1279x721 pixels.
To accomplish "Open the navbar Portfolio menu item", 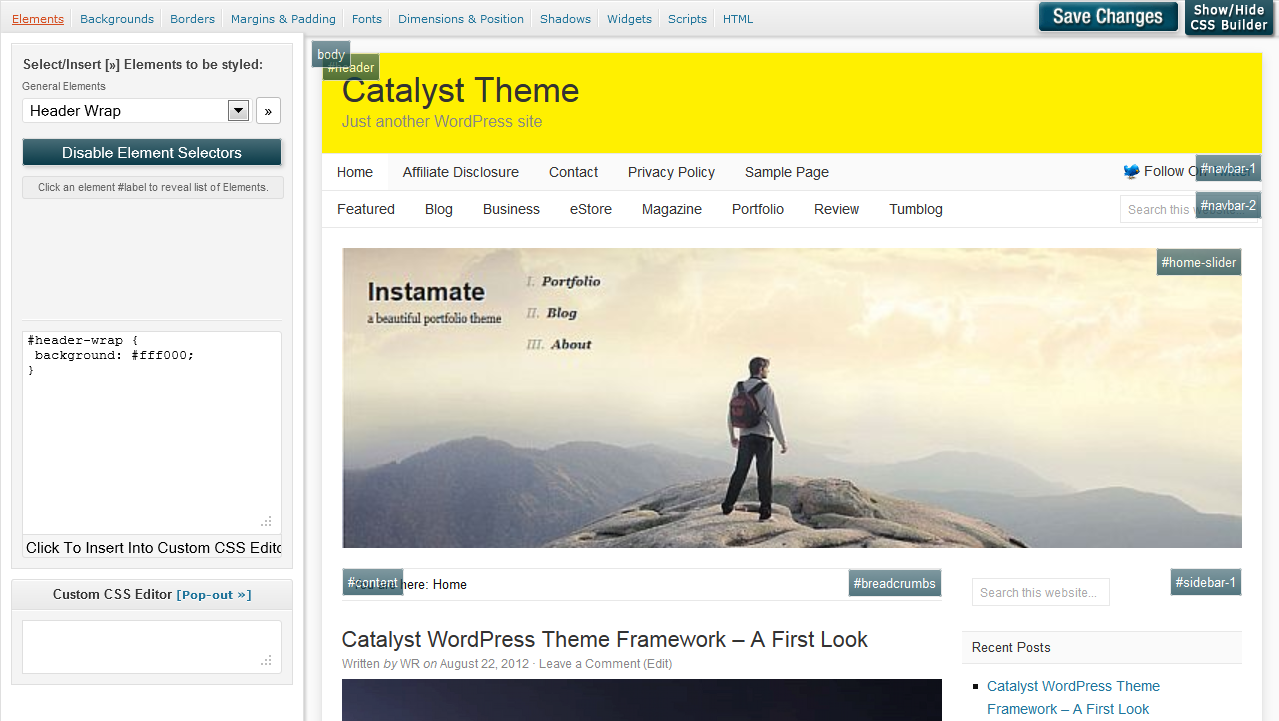I will 758,209.
